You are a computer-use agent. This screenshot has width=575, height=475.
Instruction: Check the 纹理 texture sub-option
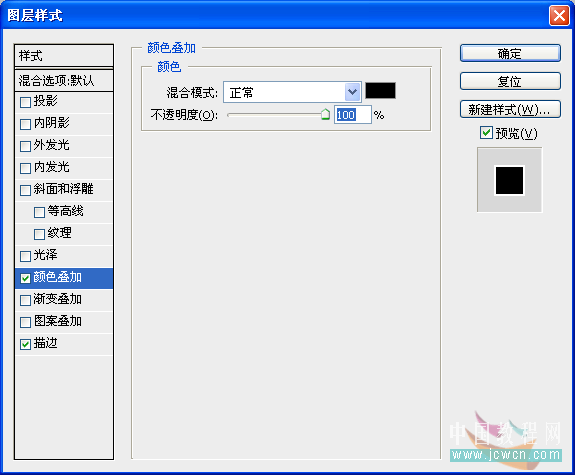(39, 234)
